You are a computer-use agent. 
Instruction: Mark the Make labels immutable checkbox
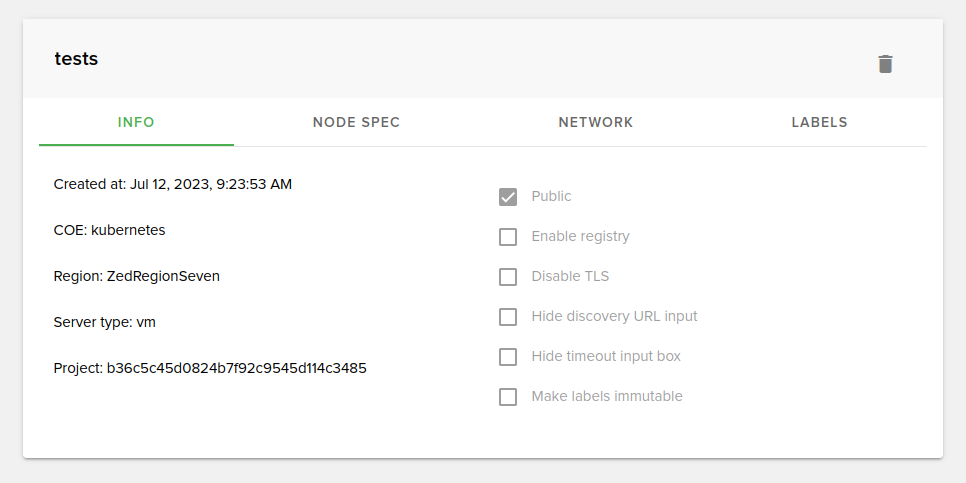click(x=508, y=397)
